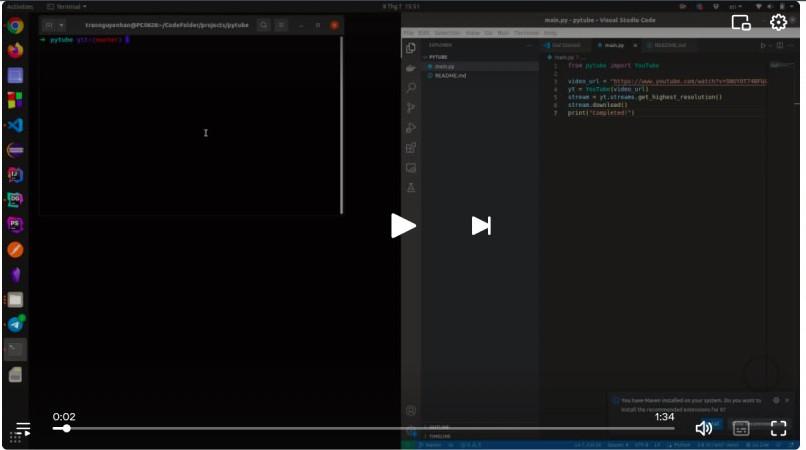Open Source Control in VS Code
The width and height of the screenshot is (806, 450).
point(411,108)
